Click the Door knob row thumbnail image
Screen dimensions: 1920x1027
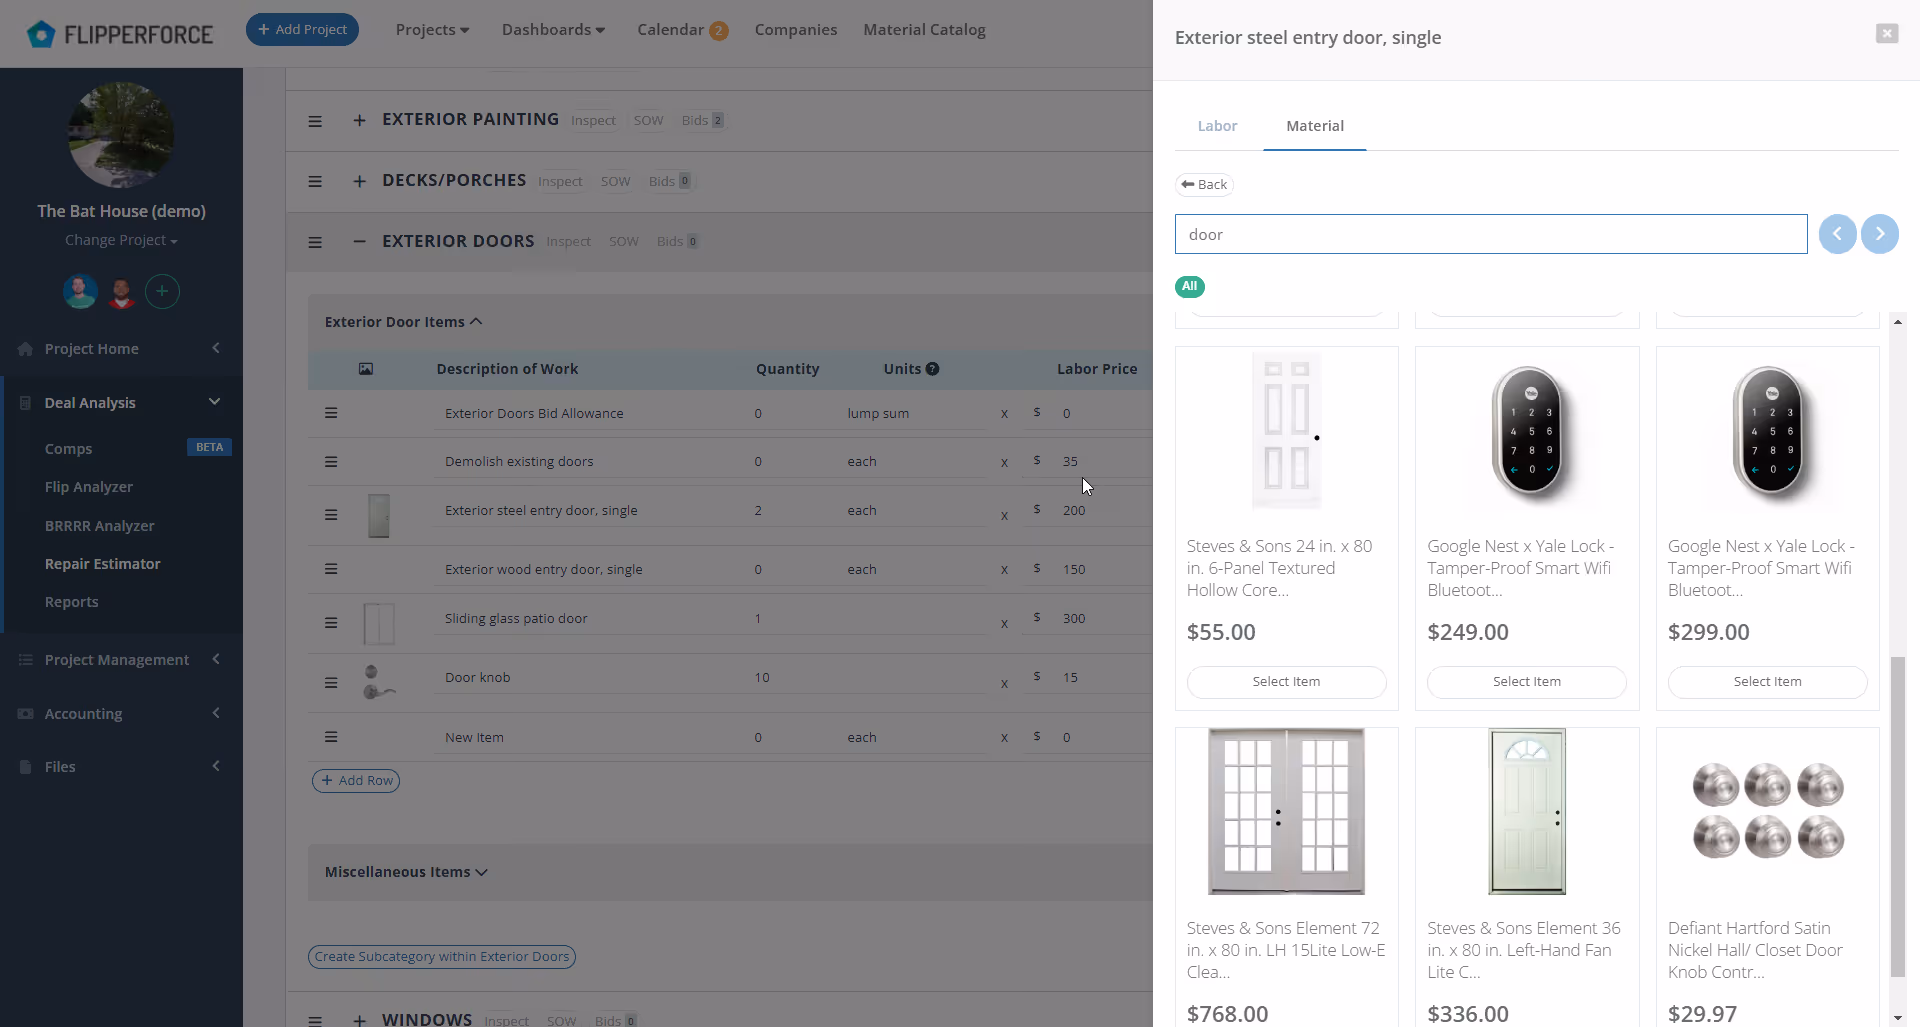[379, 682]
